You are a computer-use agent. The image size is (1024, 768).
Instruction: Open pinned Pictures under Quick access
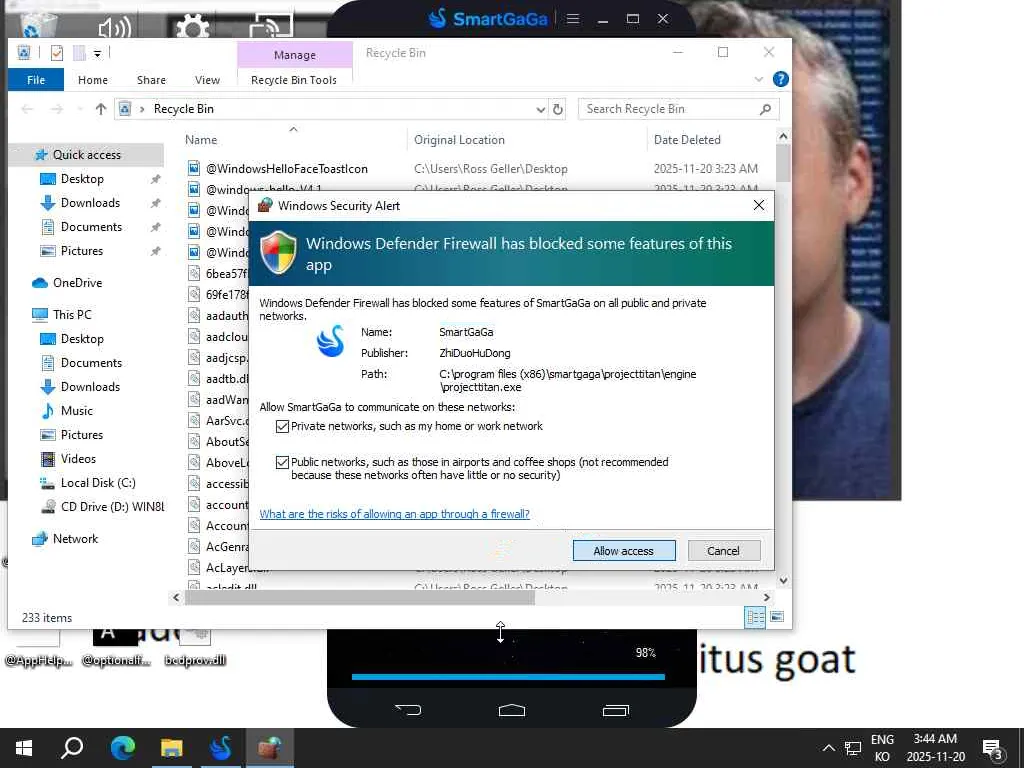point(82,251)
